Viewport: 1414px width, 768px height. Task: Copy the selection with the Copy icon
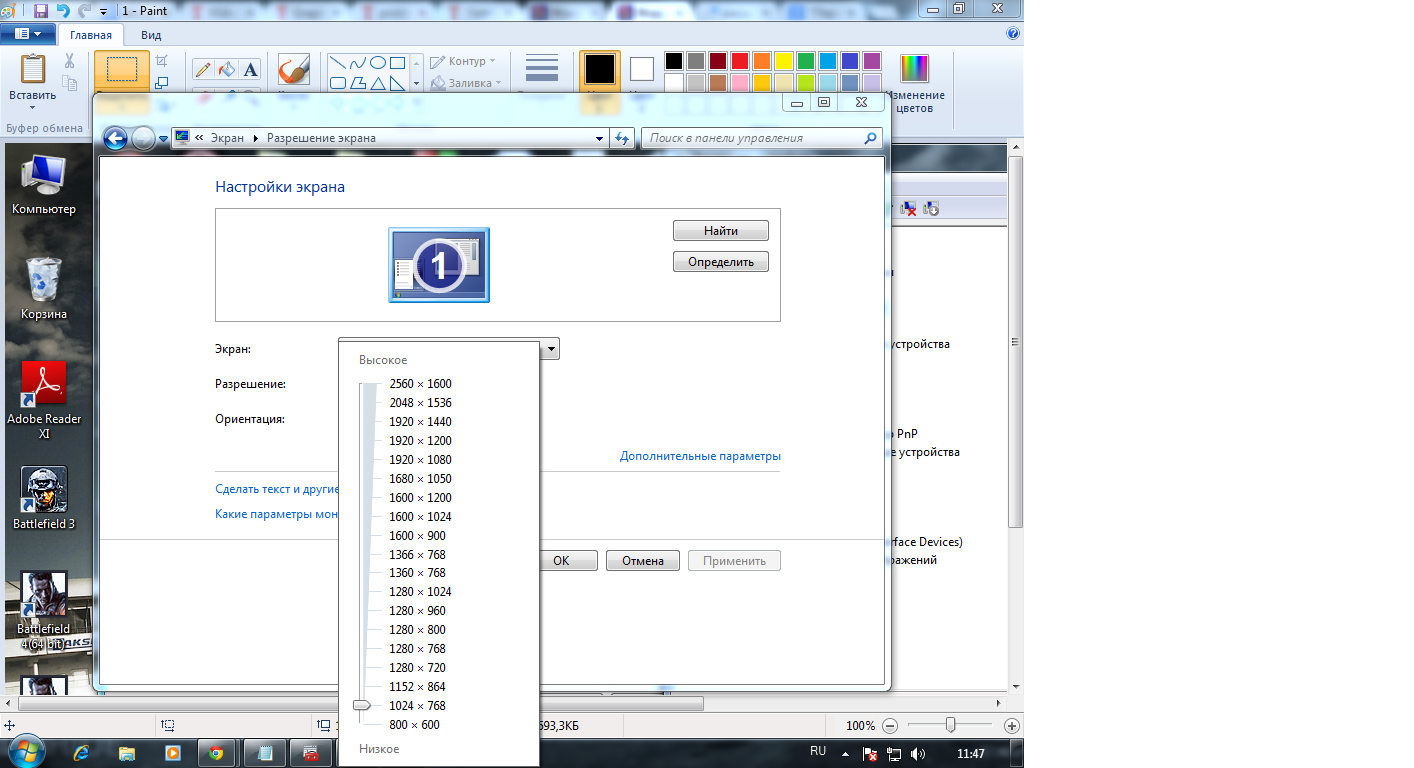(x=69, y=82)
